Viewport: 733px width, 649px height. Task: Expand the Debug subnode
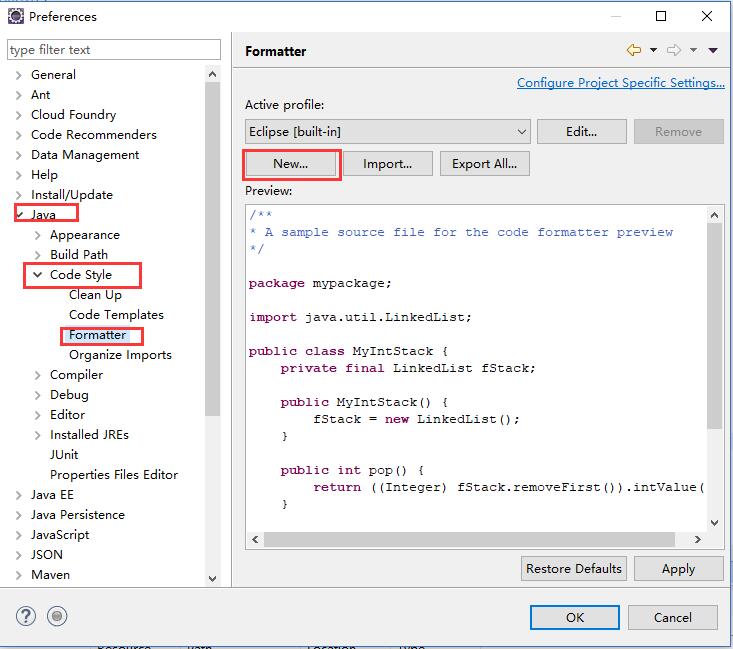(x=38, y=395)
